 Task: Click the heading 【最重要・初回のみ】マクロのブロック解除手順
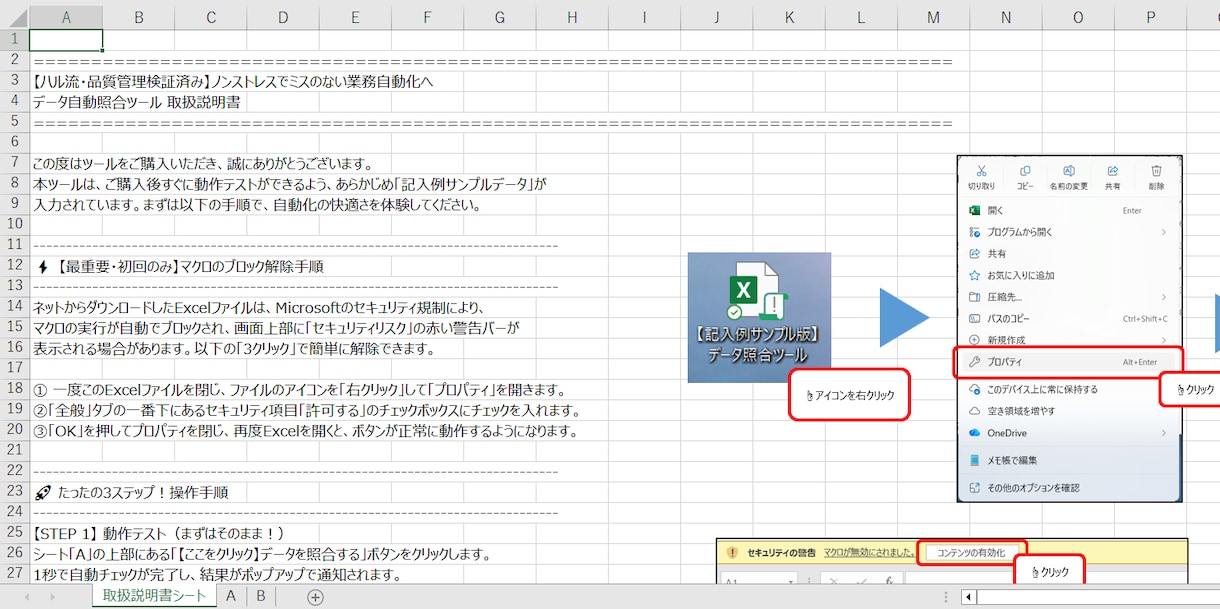pyautogui.click(x=179, y=266)
